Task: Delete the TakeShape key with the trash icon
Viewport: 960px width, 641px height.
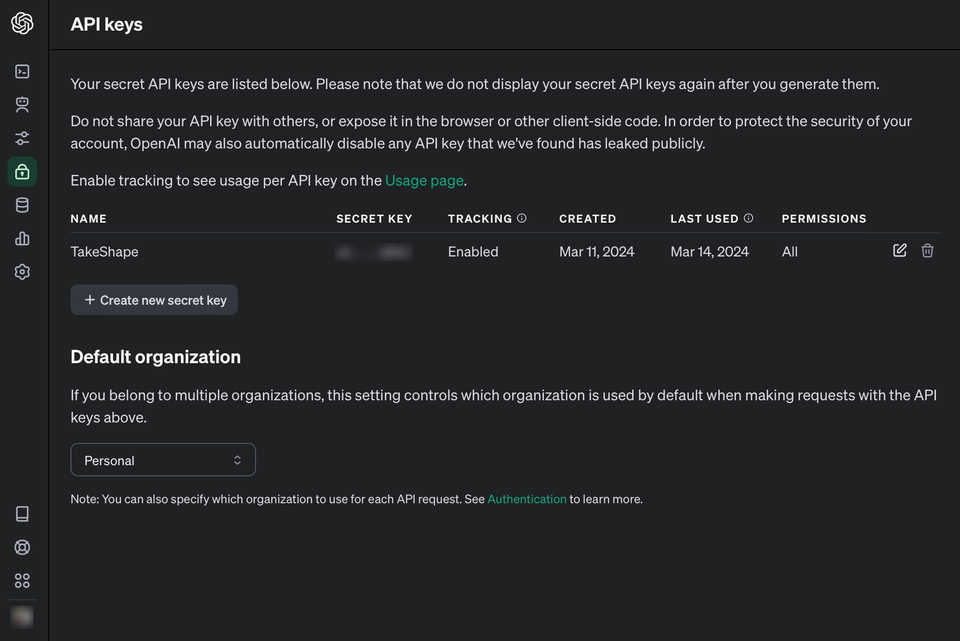Action: coord(927,251)
